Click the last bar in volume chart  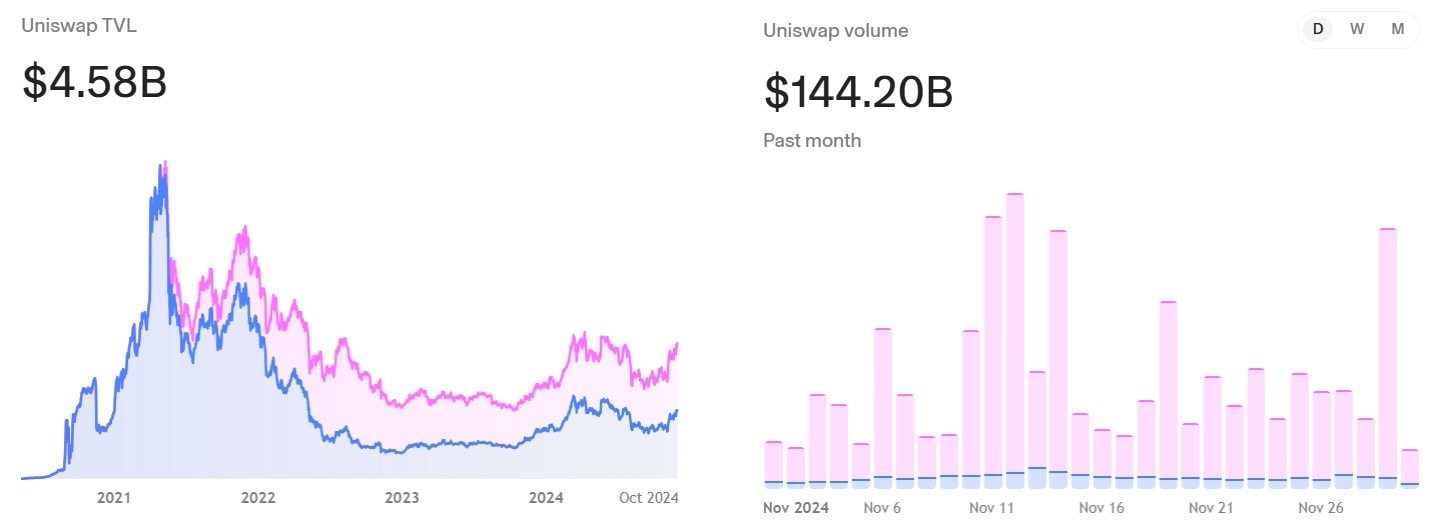pos(1410,468)
